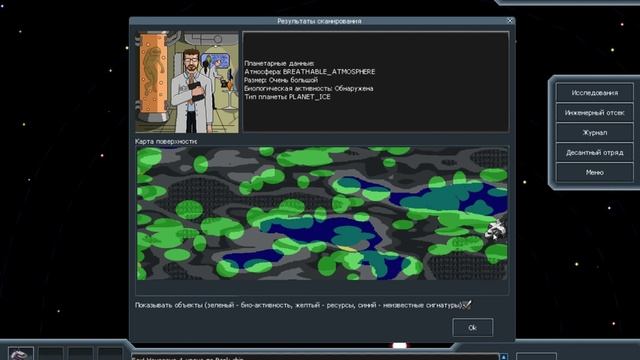Click the Ok button in scan results
Image resolution: width=640 pixels, height=360 pixels.
pyautogui.click(x=472, y=327)
